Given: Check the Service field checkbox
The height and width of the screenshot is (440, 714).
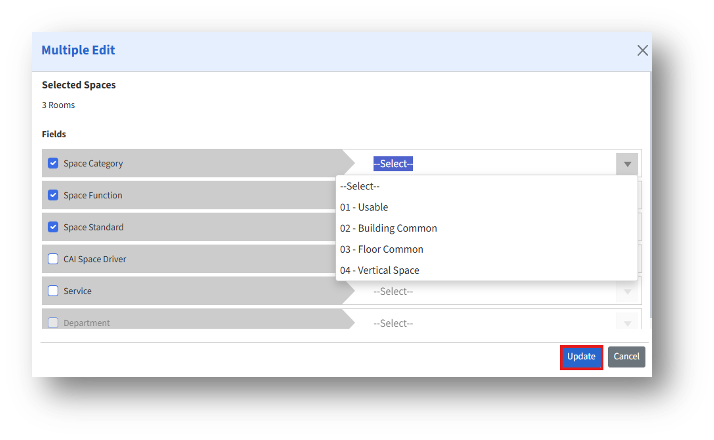Looking at the screenshot, I should tap(53, 291).
